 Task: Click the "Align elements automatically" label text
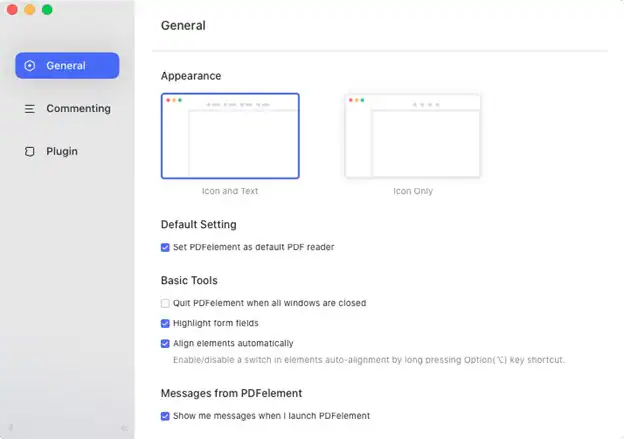click(x=233, y=343)
